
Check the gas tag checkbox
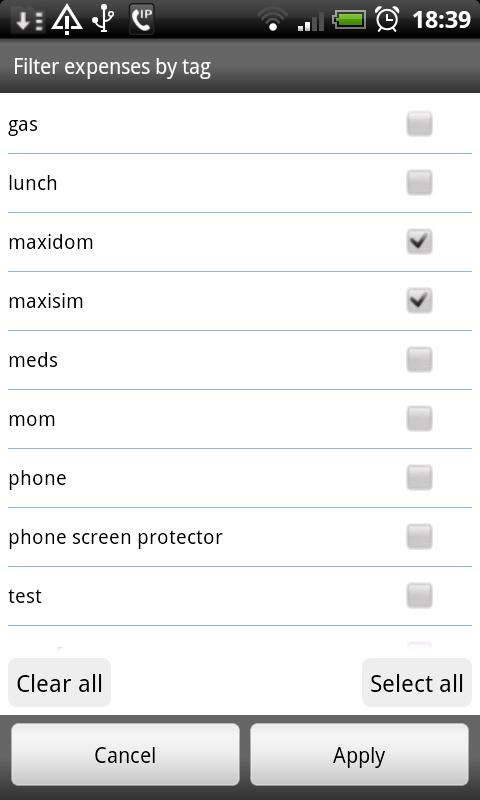419,124
